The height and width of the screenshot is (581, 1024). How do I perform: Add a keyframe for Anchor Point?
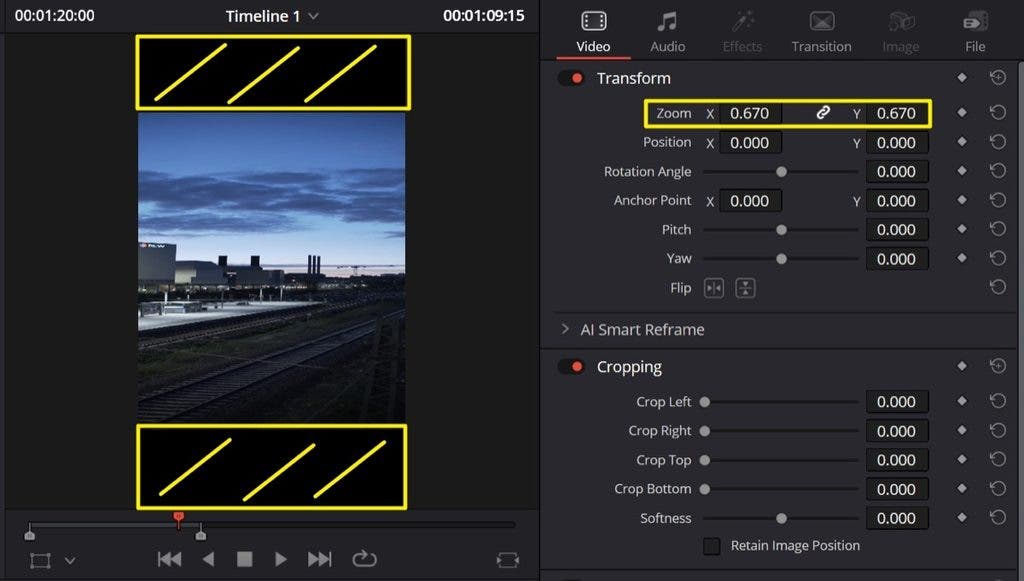(x=962, y=200)
